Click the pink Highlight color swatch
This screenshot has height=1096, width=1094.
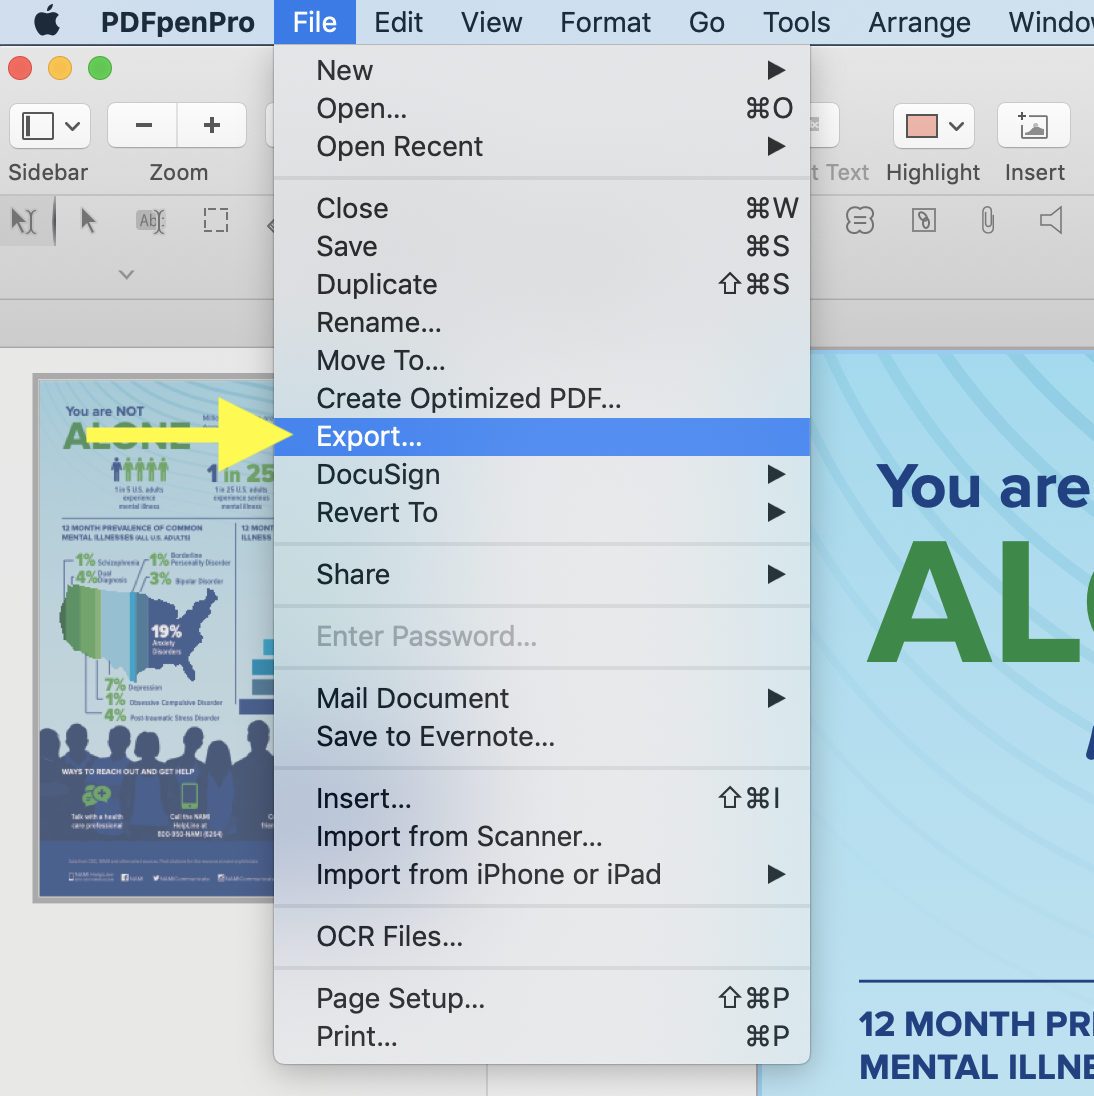[x=921, y=127]
